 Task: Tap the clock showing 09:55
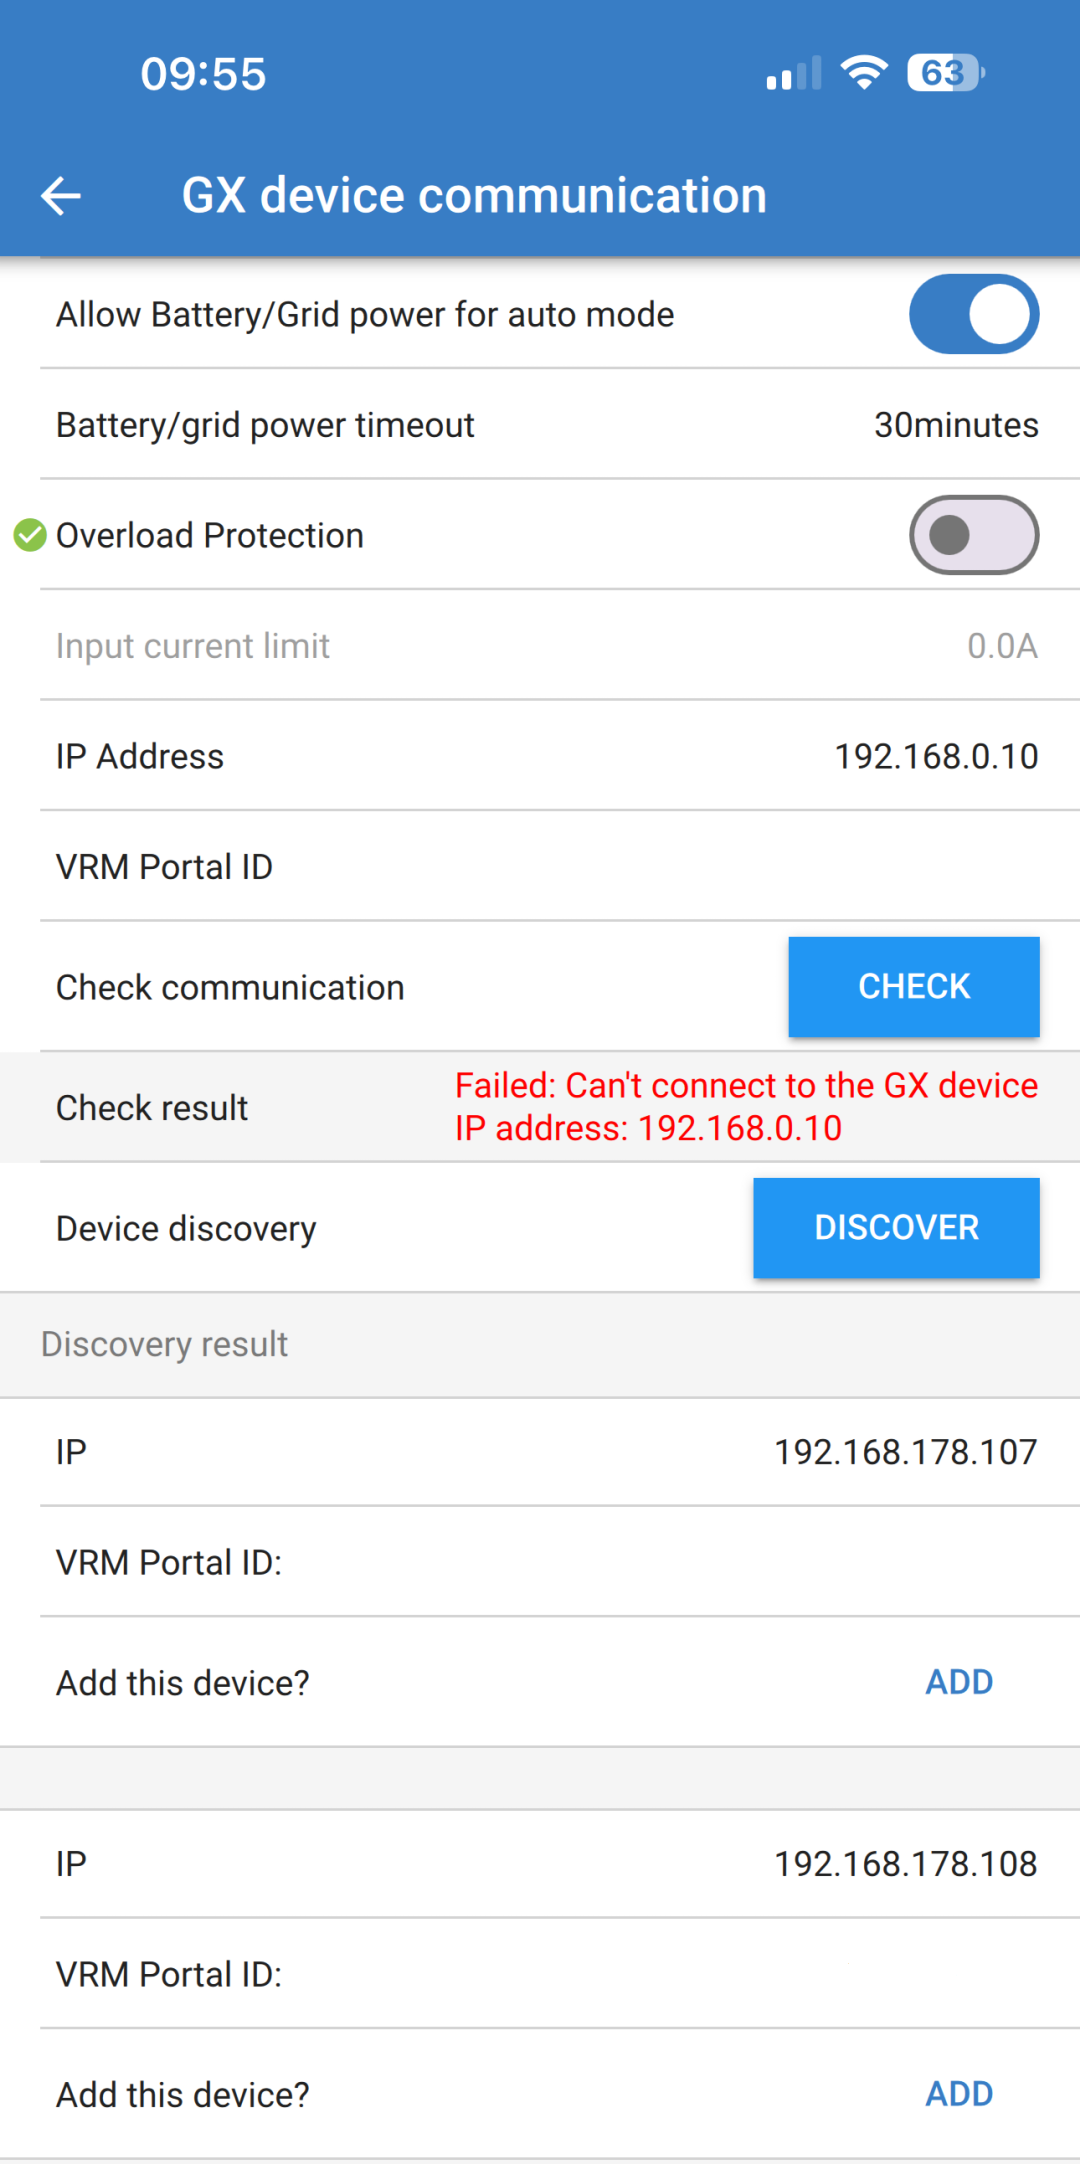(x=203, y=71)
